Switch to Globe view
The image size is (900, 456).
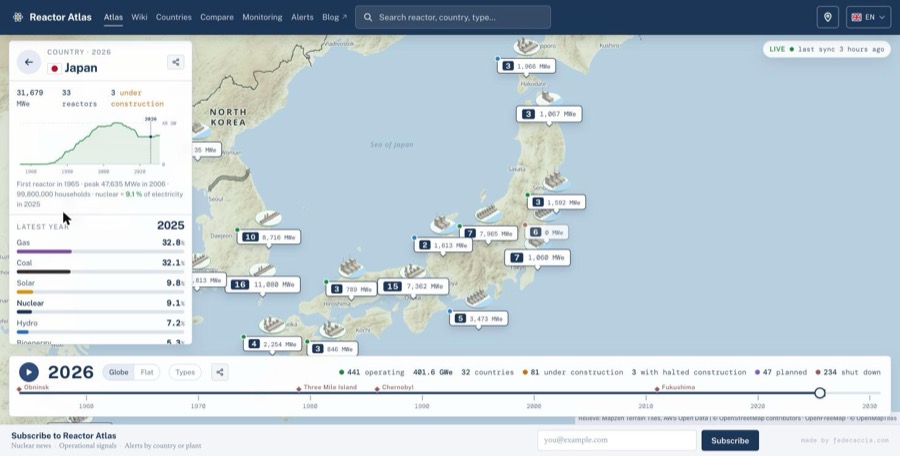pyautogui.click(x=119, y=372)
